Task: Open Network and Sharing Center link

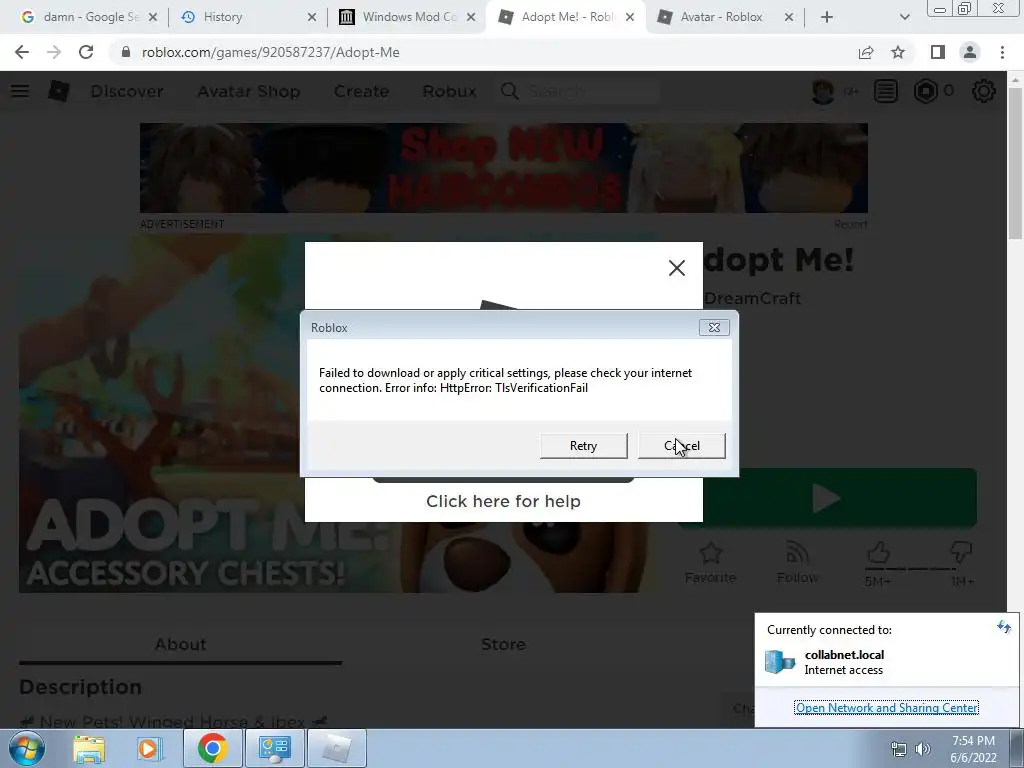Action: [x=886, y=707]
